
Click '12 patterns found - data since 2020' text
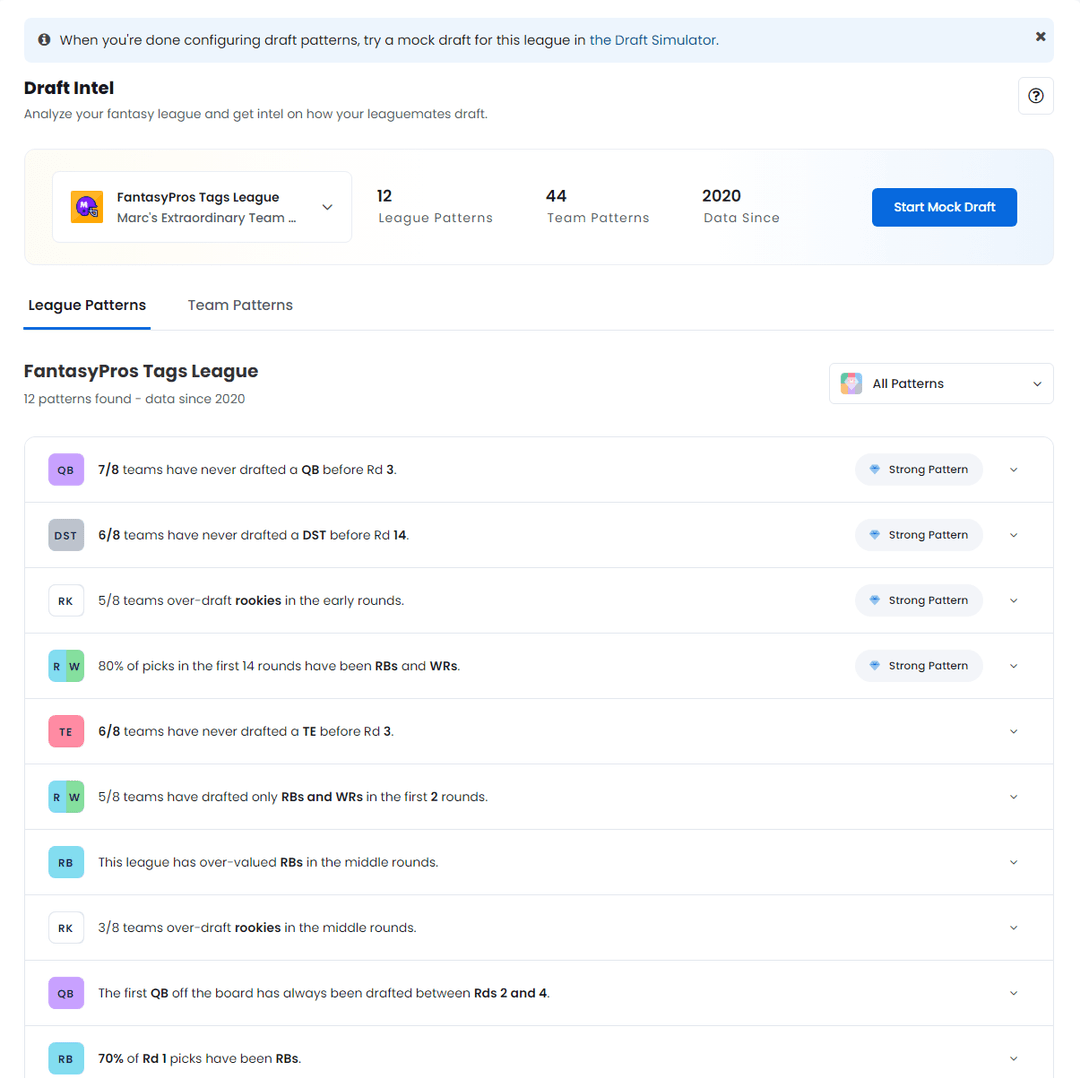coord(134,399)
